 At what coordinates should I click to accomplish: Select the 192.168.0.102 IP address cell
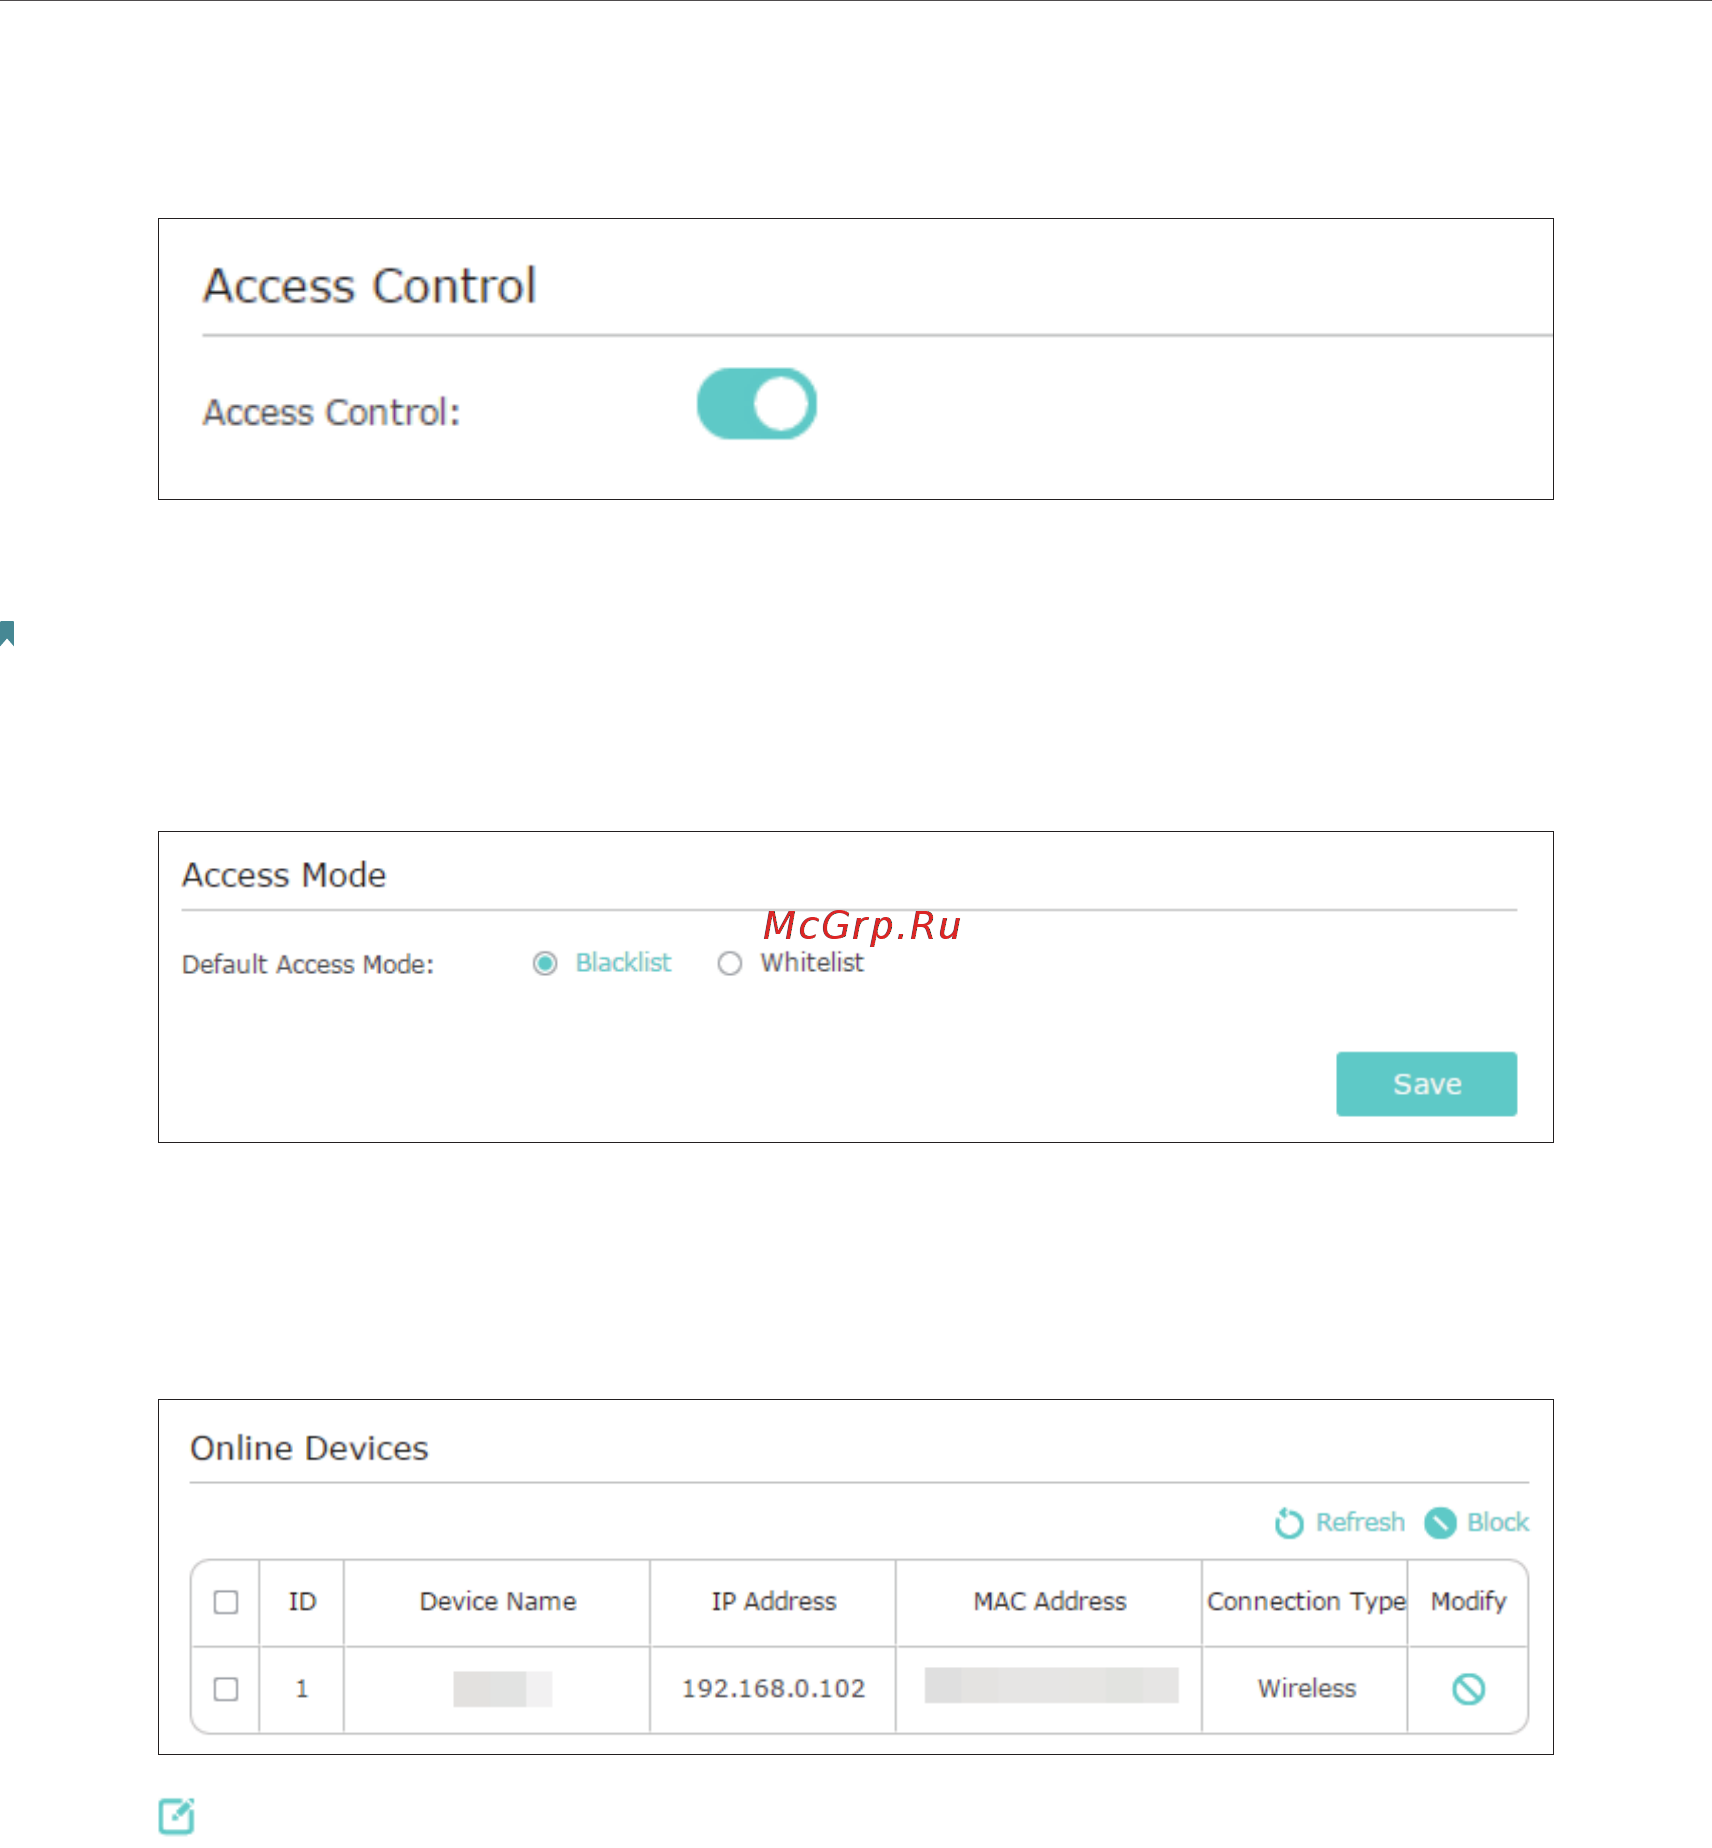coord(773,1689)
